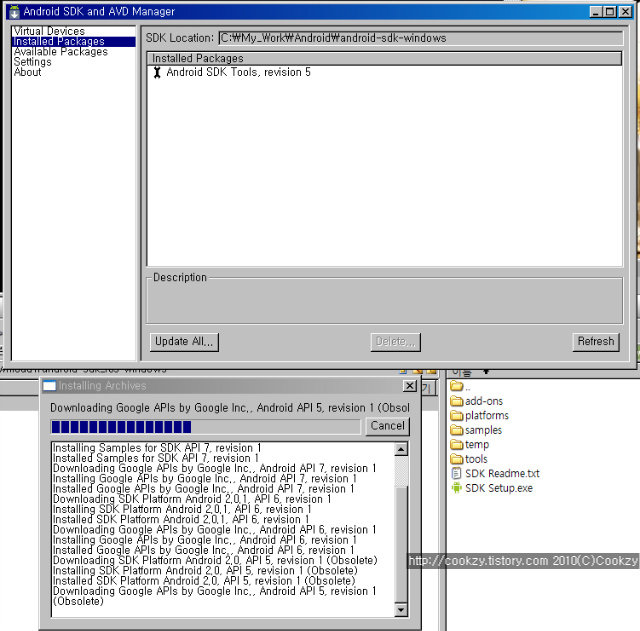The height and width of the screenshot is (631, 640).
Task: Select the SDK Setup.exe file name
Action: 499,488
